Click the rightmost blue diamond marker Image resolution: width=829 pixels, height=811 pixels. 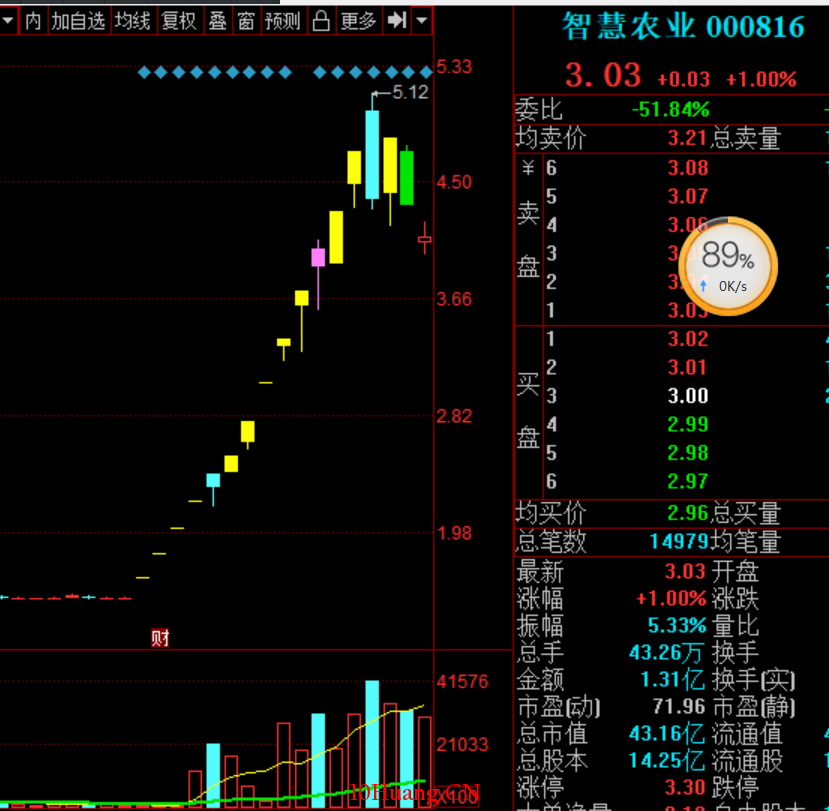426,72
